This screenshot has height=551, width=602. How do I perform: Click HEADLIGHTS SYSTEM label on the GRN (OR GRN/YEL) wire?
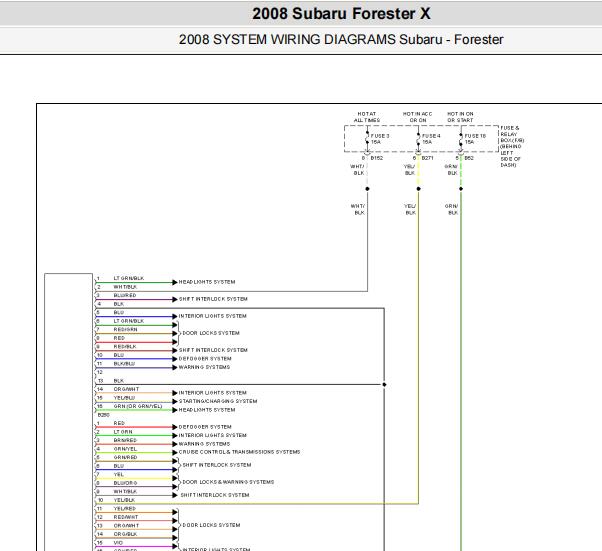[207, 410]
